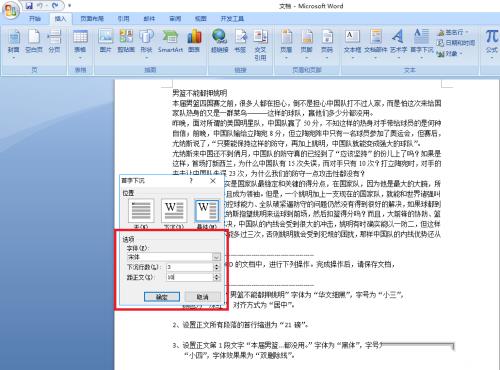Open the Office button menu
This screenshot has height=370, width=500.
click(10, 10)
